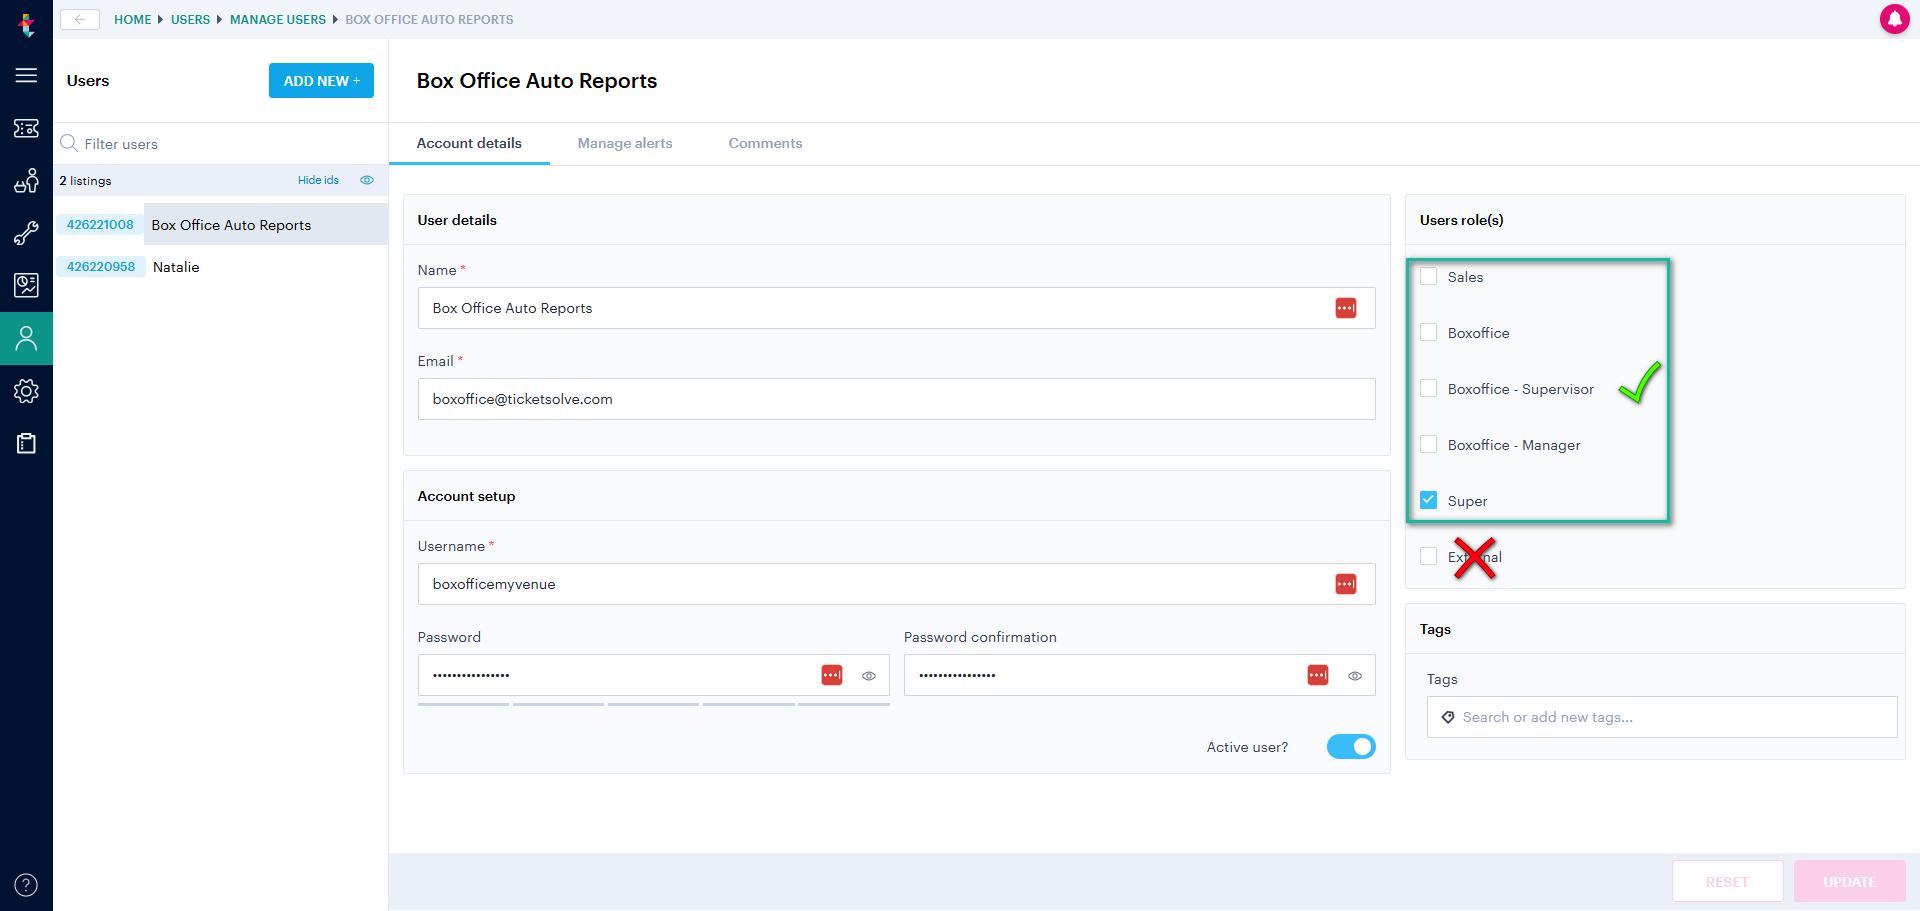Click the ADD NEW + button
This screenshot has height=911, width=1920.
321,81
